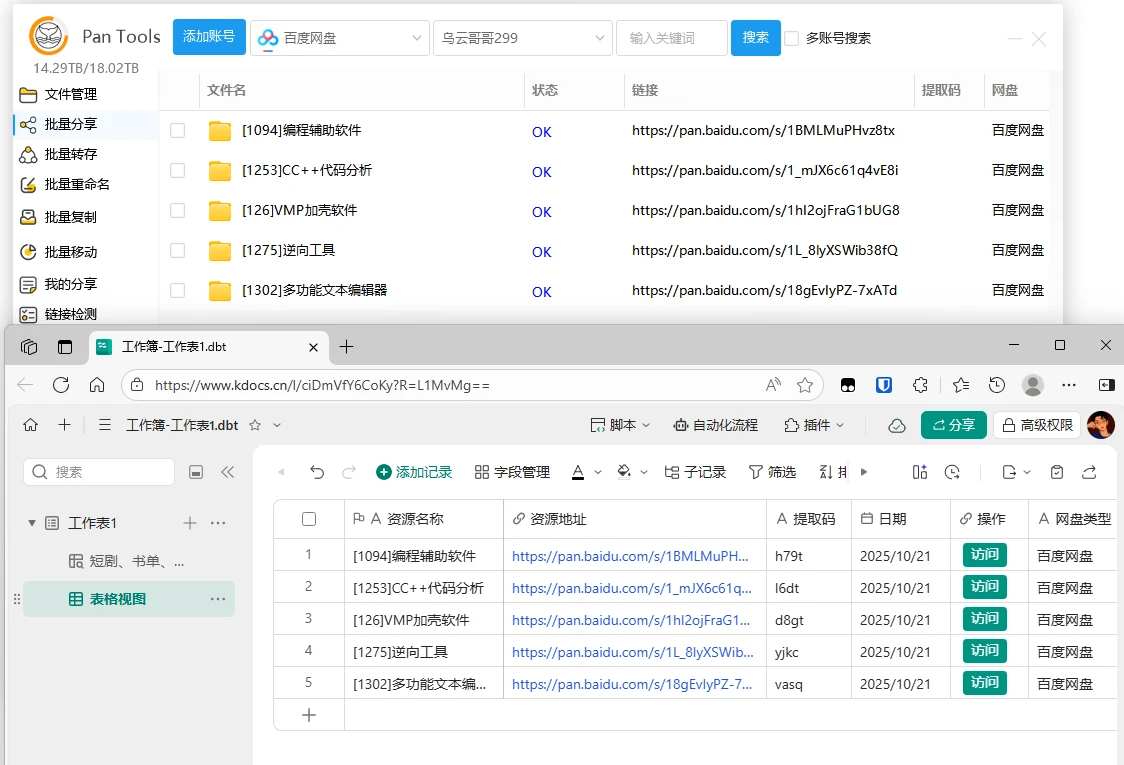1124x765 pixels.
Task: Collapse the 工作表1 tree node
Action: (32, 523)
